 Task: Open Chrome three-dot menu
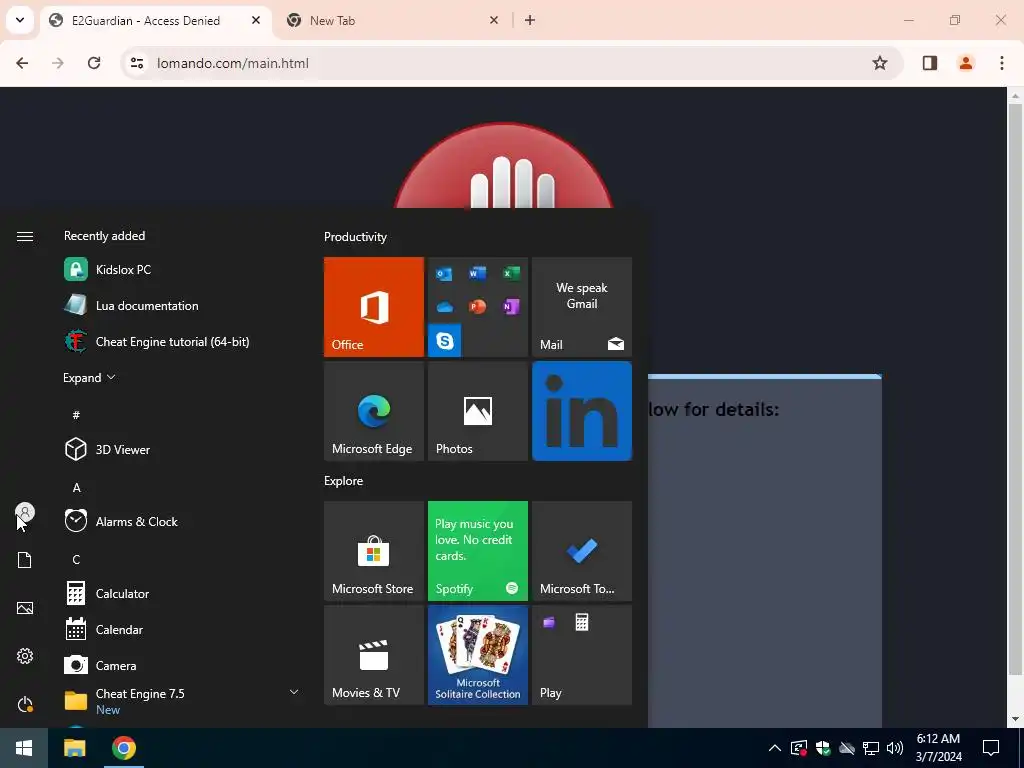(1001, 63)
